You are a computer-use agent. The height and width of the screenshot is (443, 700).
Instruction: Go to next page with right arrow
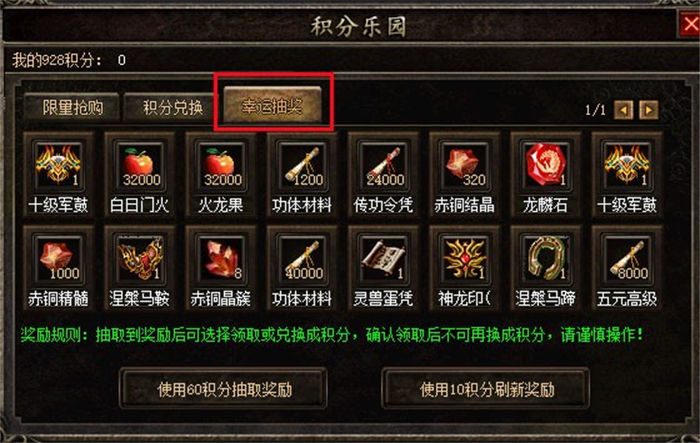click(649, 109)
